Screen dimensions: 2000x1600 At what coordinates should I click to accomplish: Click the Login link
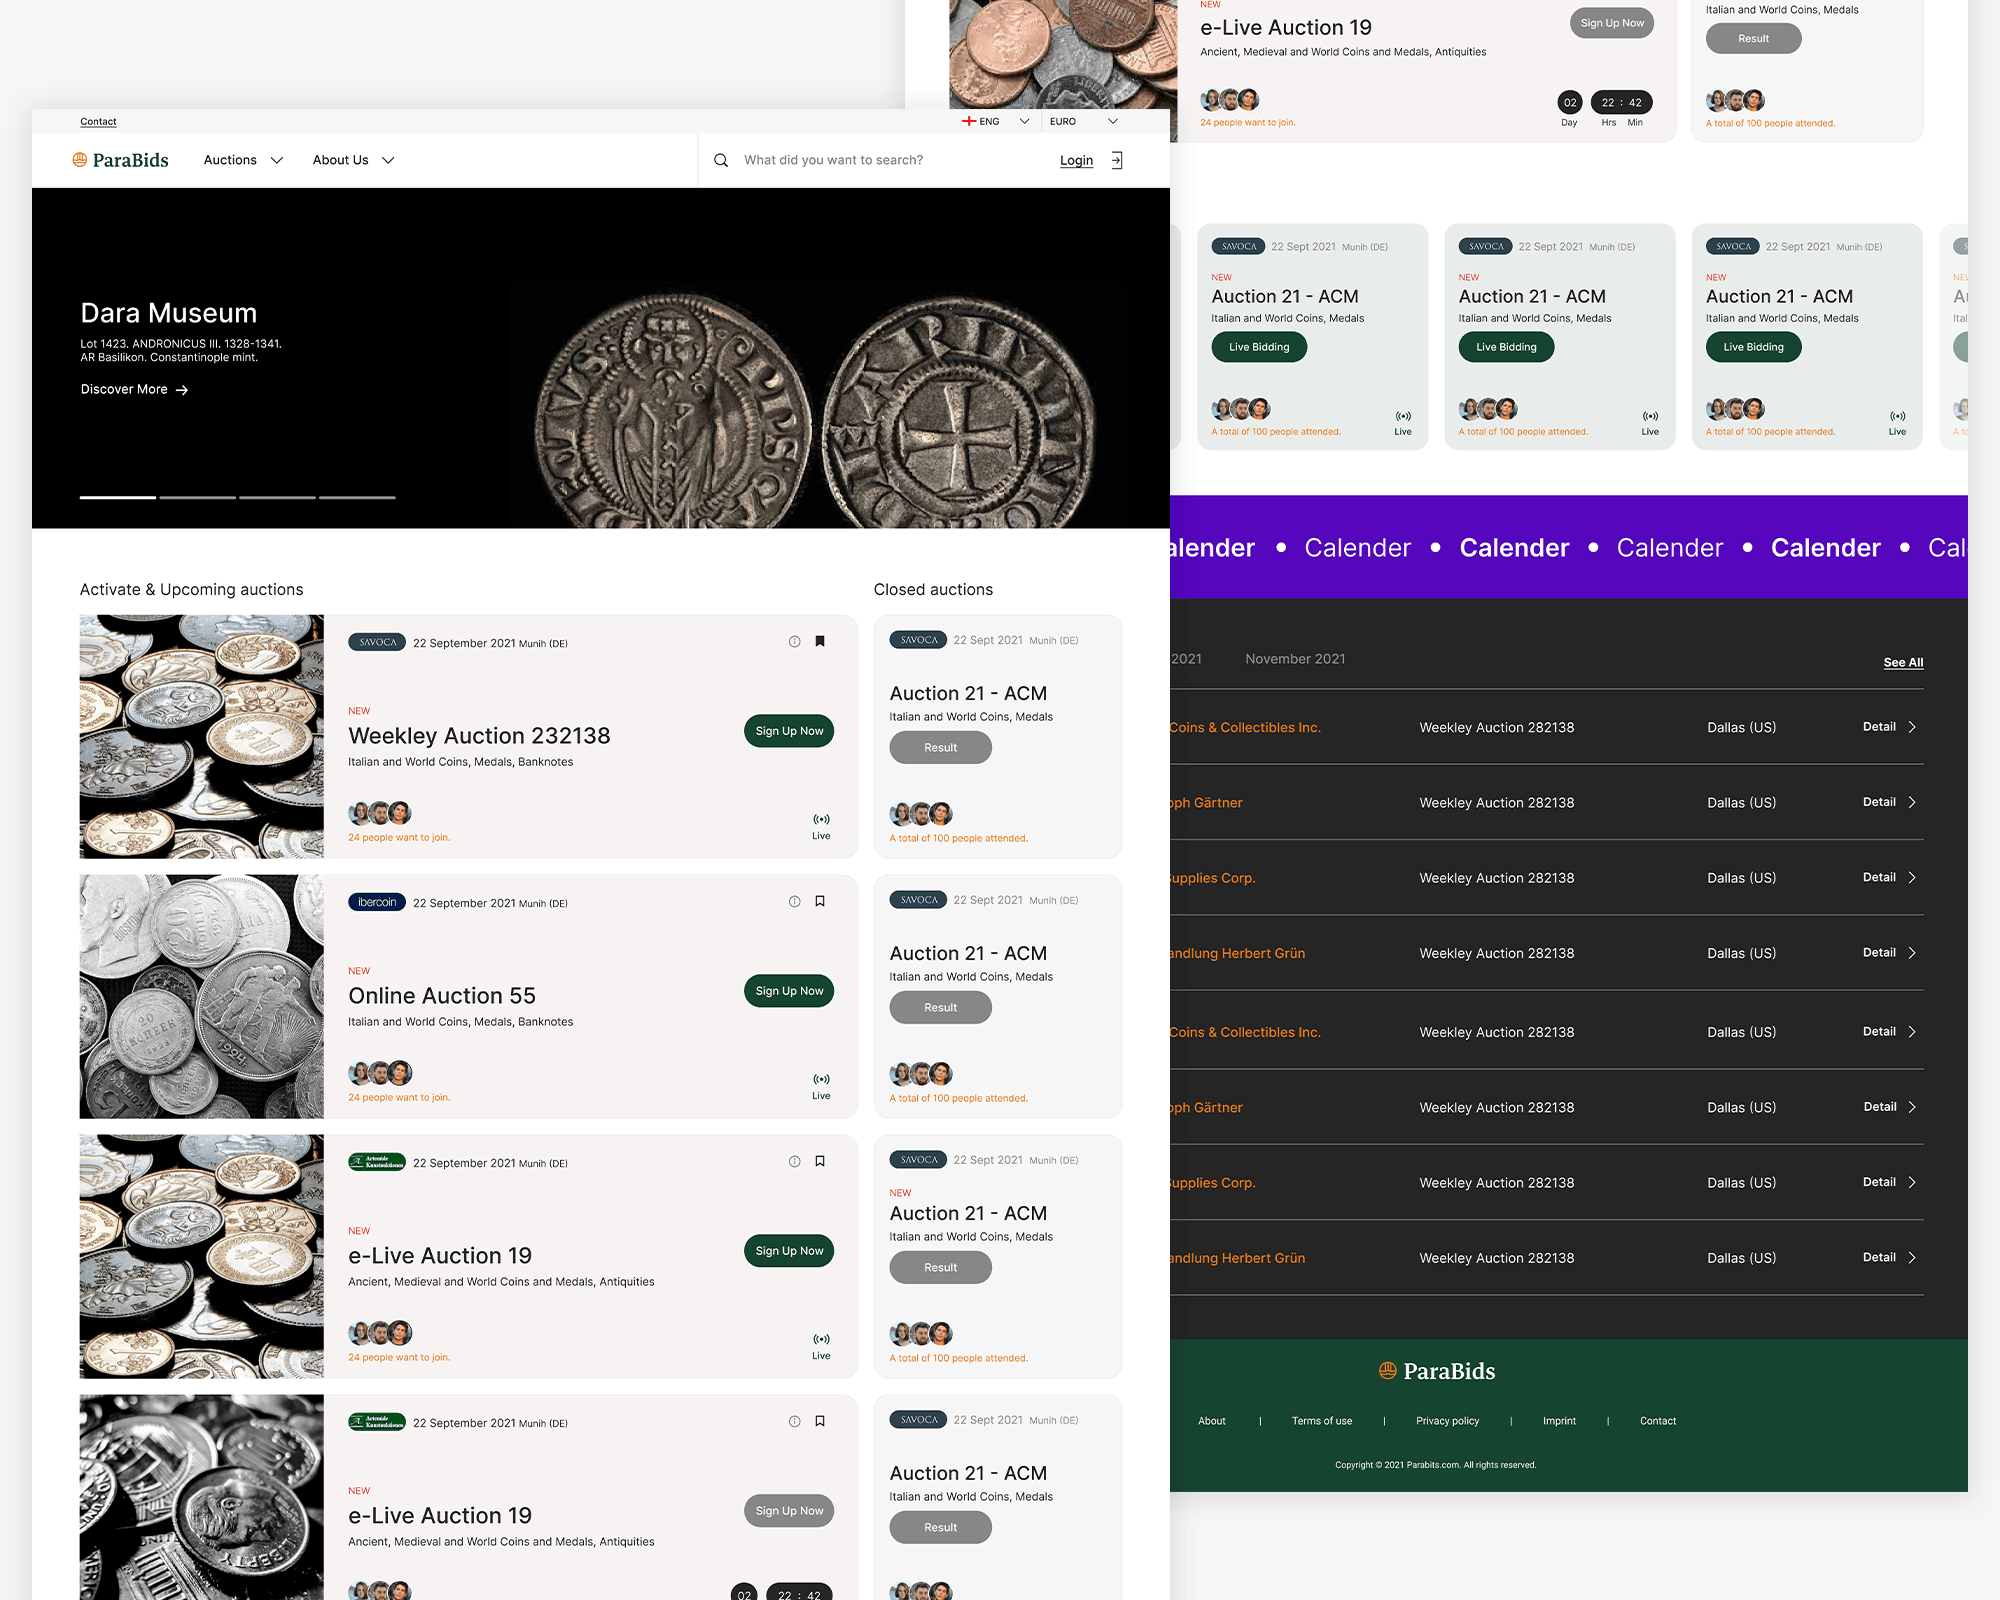point(1076,160)
